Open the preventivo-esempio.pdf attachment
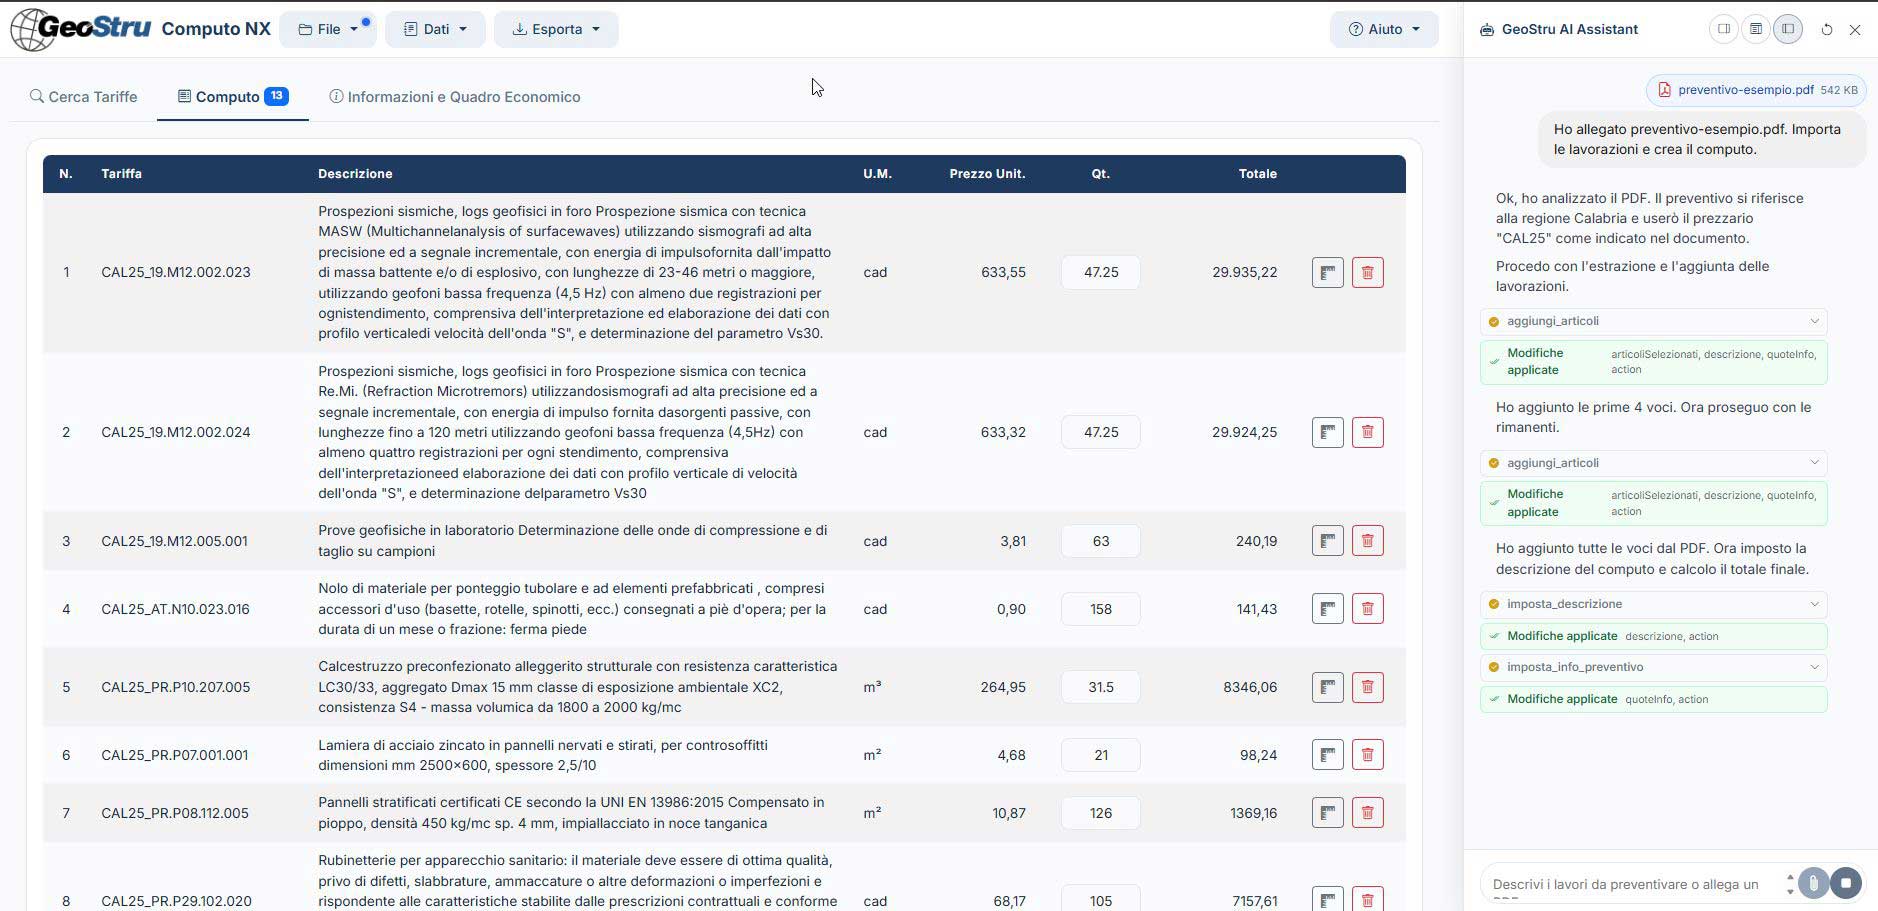The image size is (1878, 911). tap(1745, 90)
